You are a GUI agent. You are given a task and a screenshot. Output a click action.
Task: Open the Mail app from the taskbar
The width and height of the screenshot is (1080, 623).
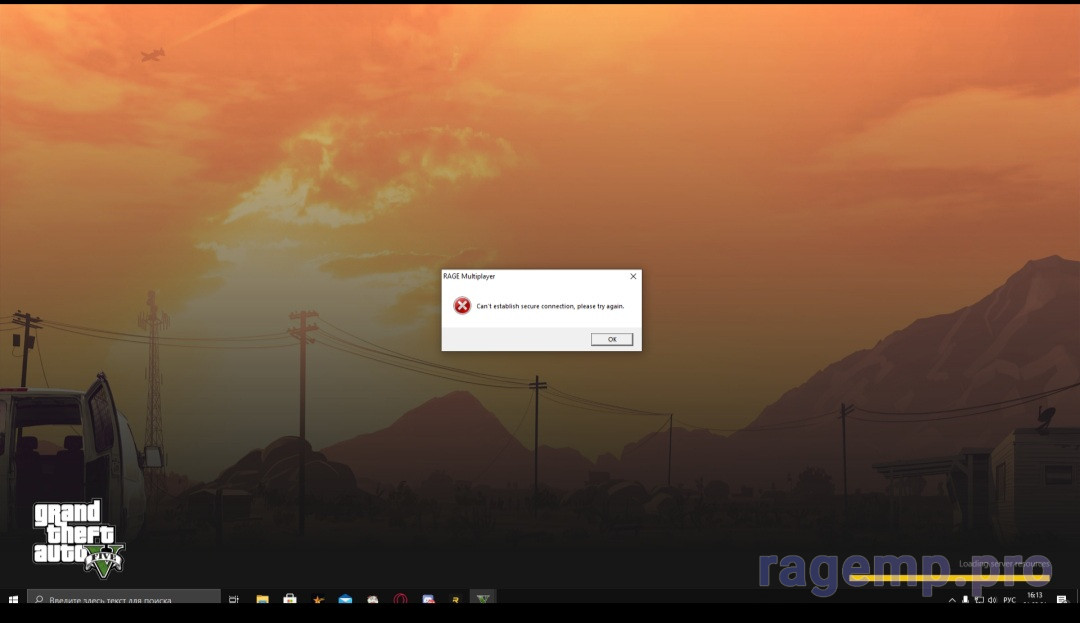pyautogui.click(x=345, y=600)
